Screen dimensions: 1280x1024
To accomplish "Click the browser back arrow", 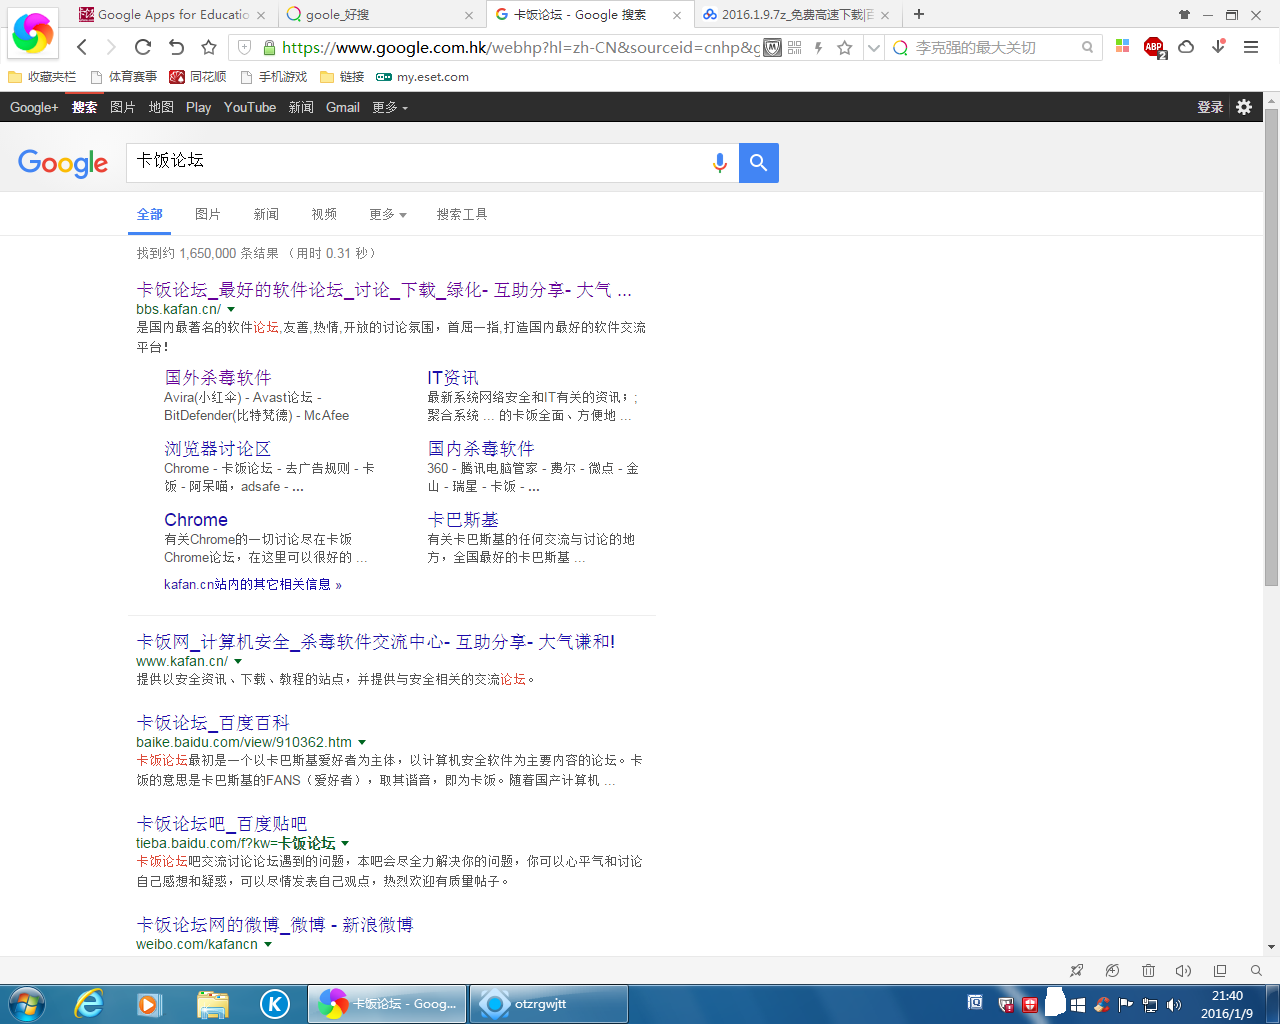I will point(82,47).
